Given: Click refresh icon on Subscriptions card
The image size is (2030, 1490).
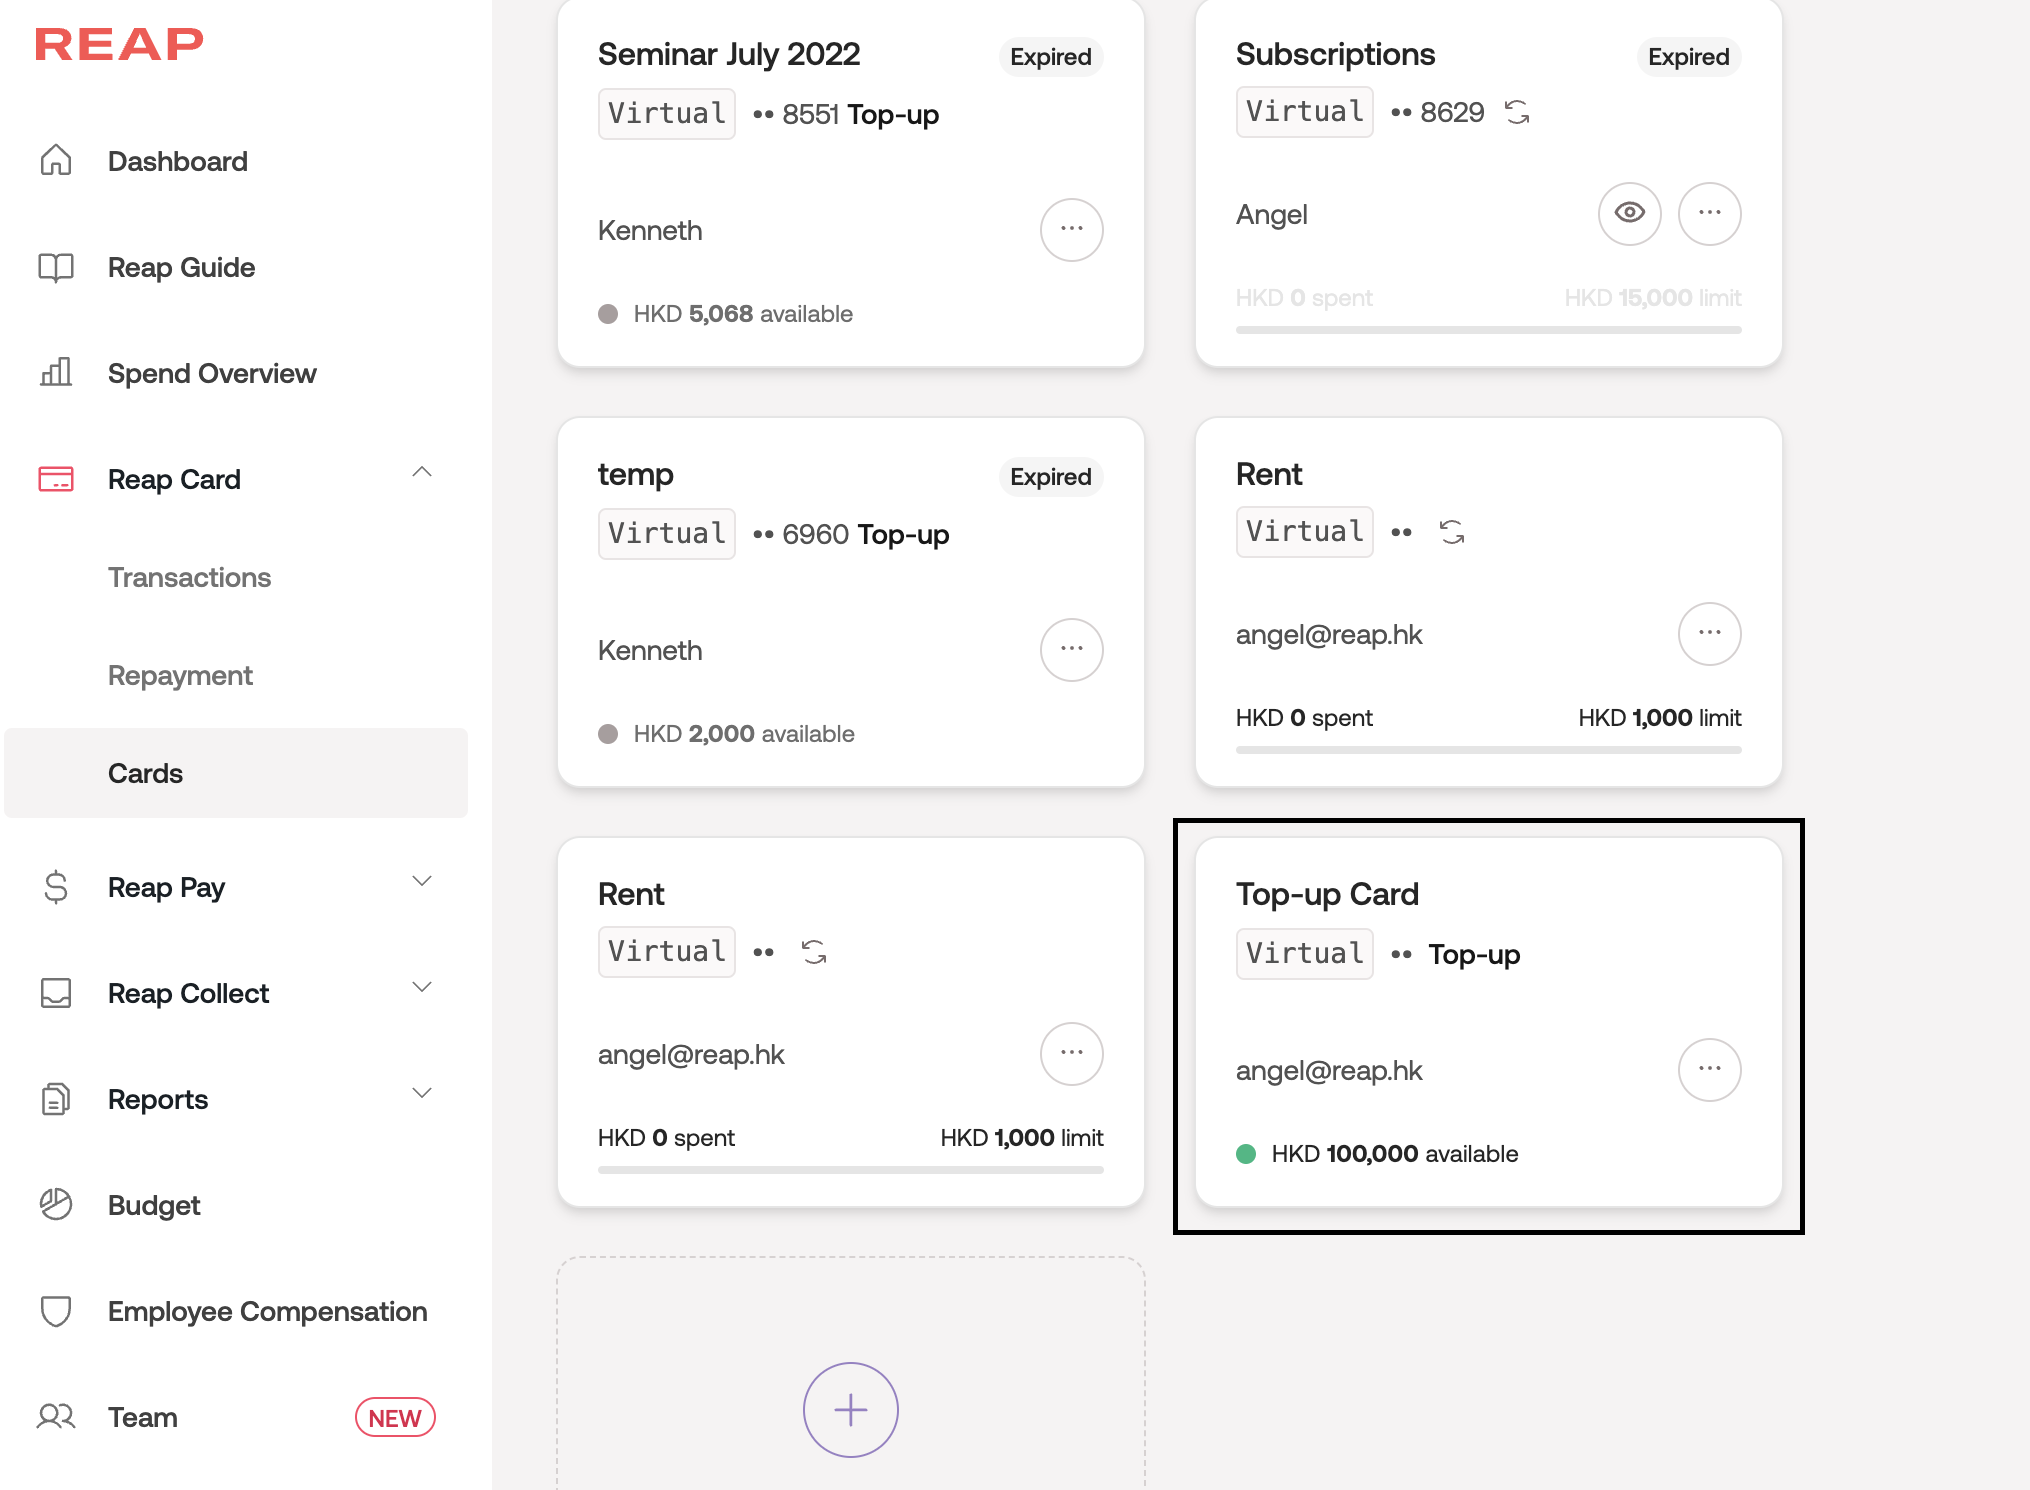Looking at the screenshot, I should pos(1517,112).
